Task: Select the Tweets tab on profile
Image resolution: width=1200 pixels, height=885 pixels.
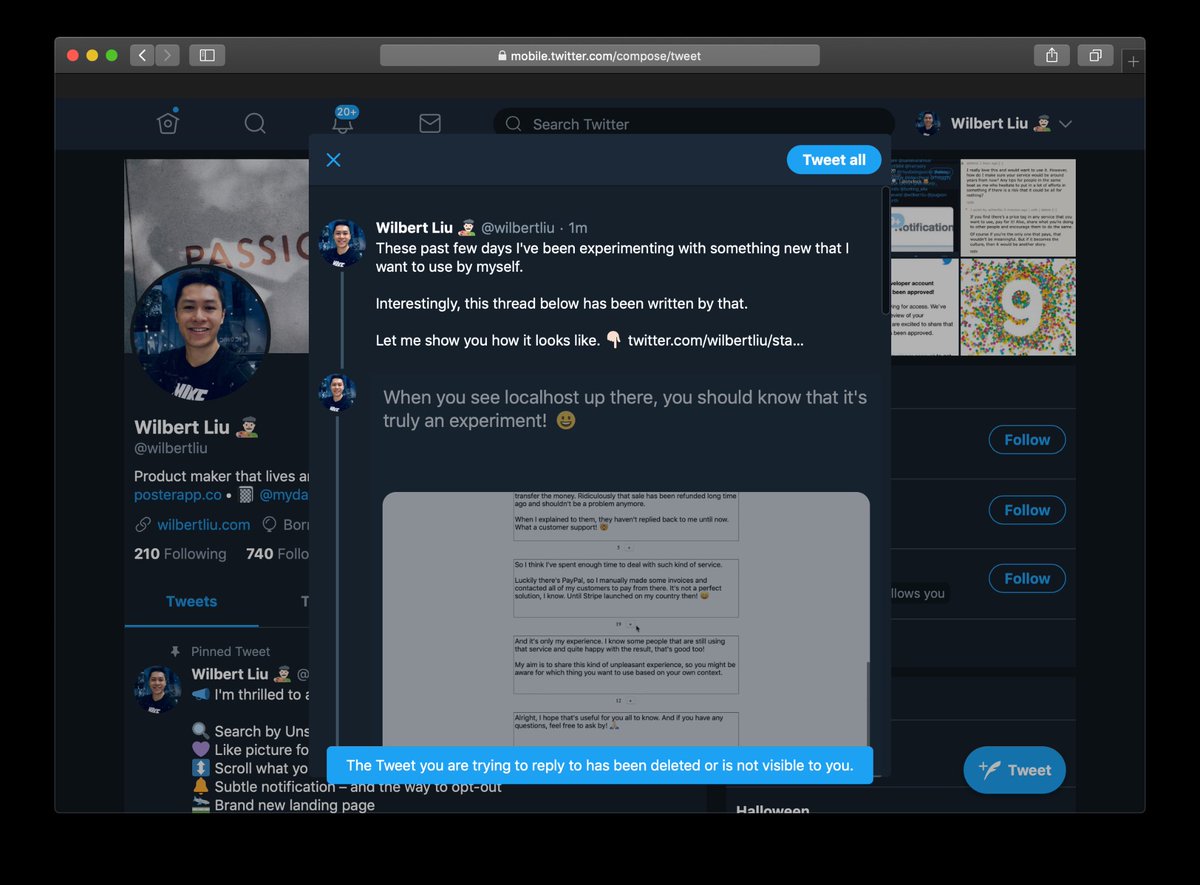Action: coord(191,601)
